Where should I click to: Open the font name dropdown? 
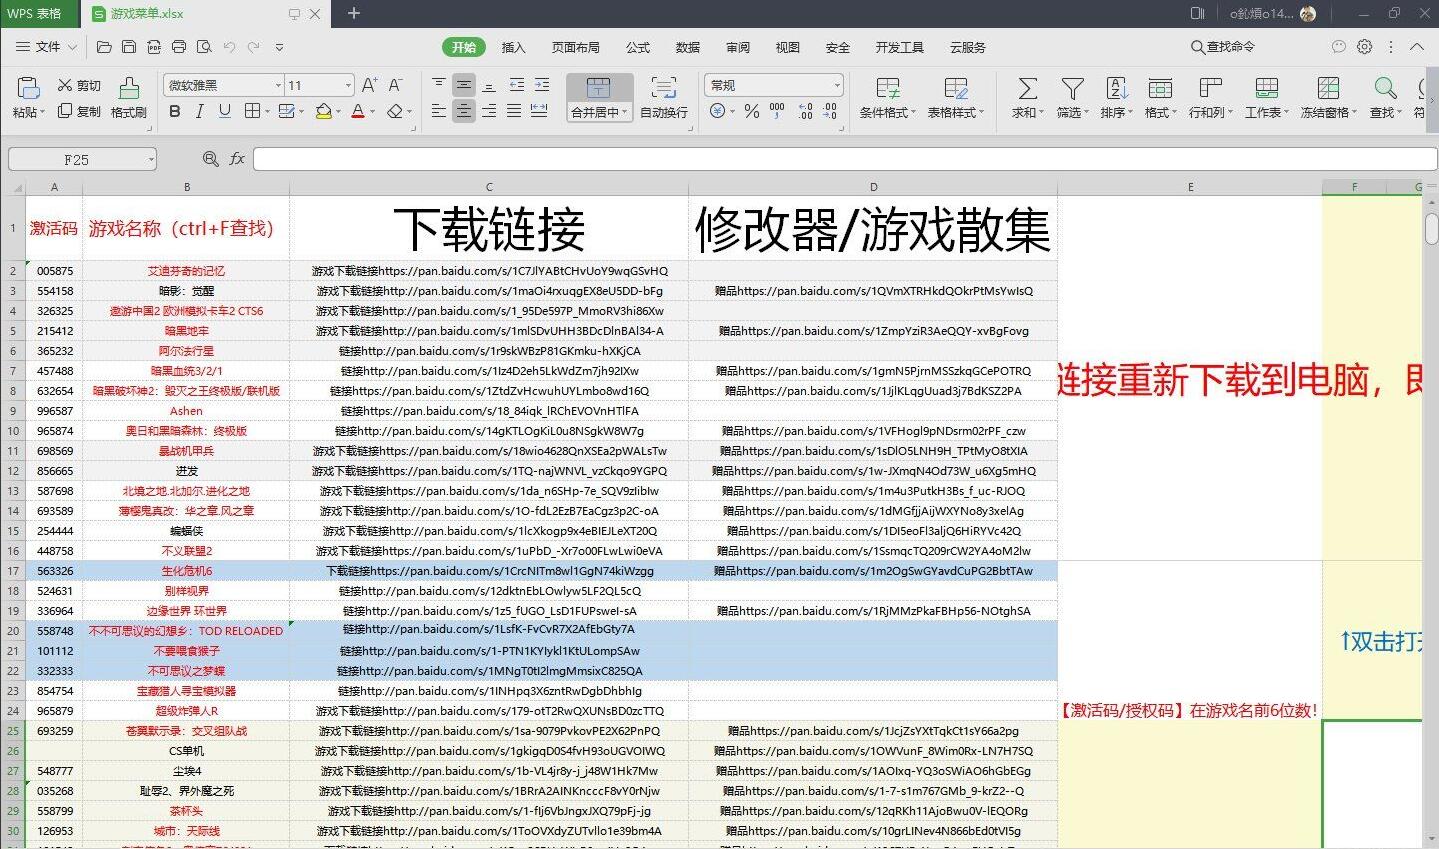(279, 84)
